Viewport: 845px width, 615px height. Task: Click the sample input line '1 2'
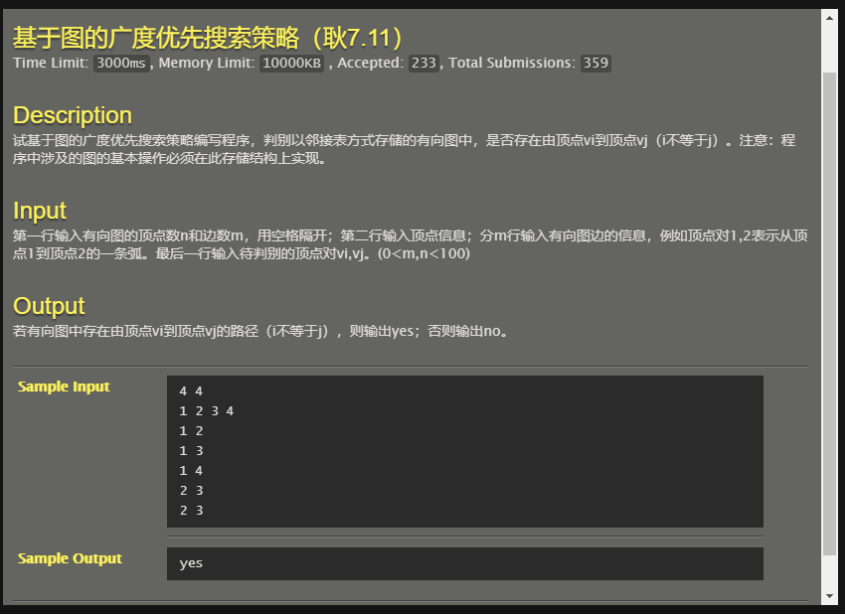pyautogui.click(x=191, y=431)
